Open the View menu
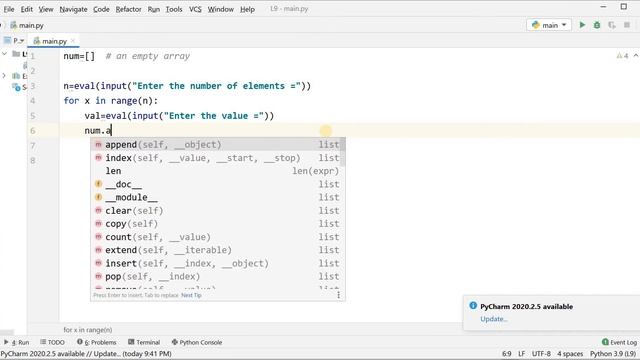This screenshot has width=640, height=360. coord(46,9)
